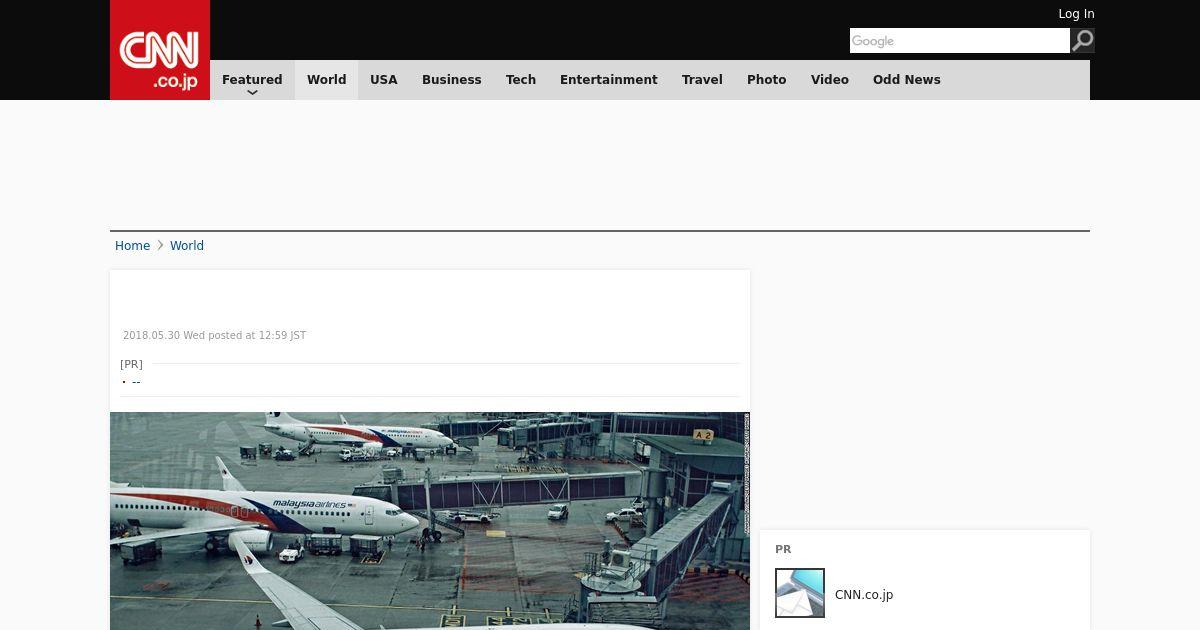Viewport: 1200px width, 630px height.
Task: Open the Entertainment section
Action: pyautogui.click(x=609, y=80)
